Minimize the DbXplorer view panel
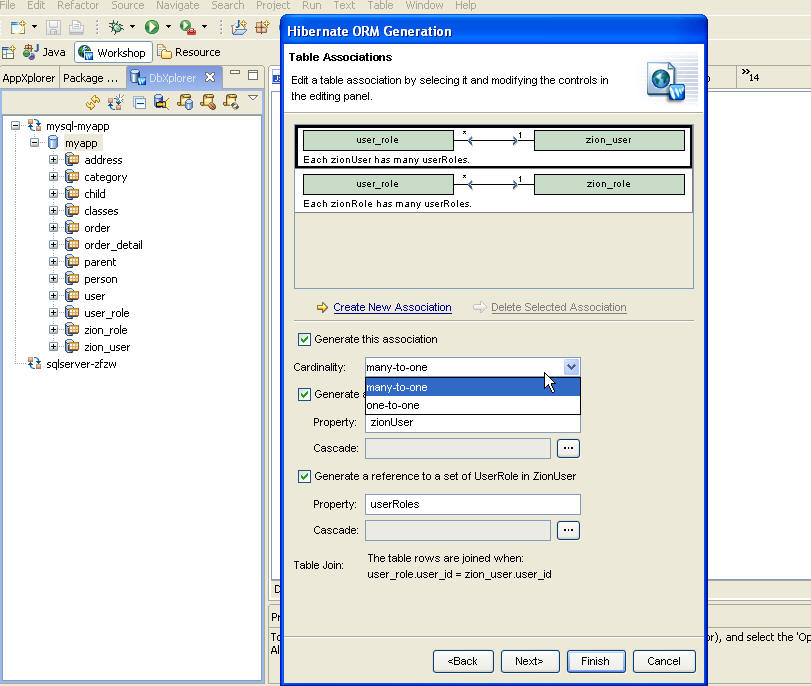 235,73
